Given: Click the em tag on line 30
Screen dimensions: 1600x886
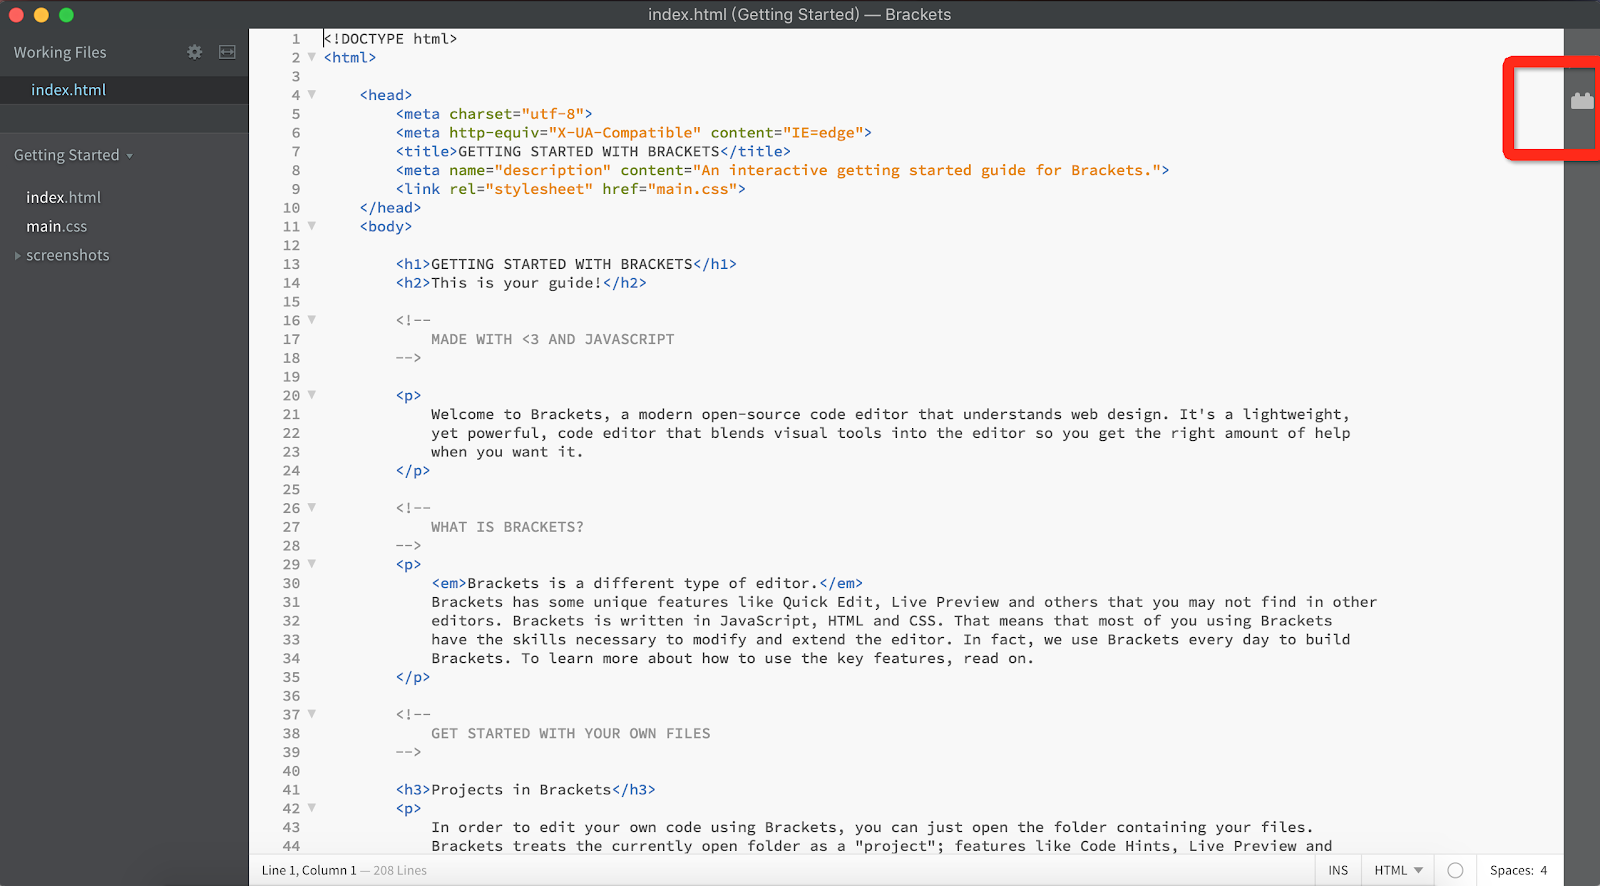Looking at the screenshot, I should tap(647, 583).
